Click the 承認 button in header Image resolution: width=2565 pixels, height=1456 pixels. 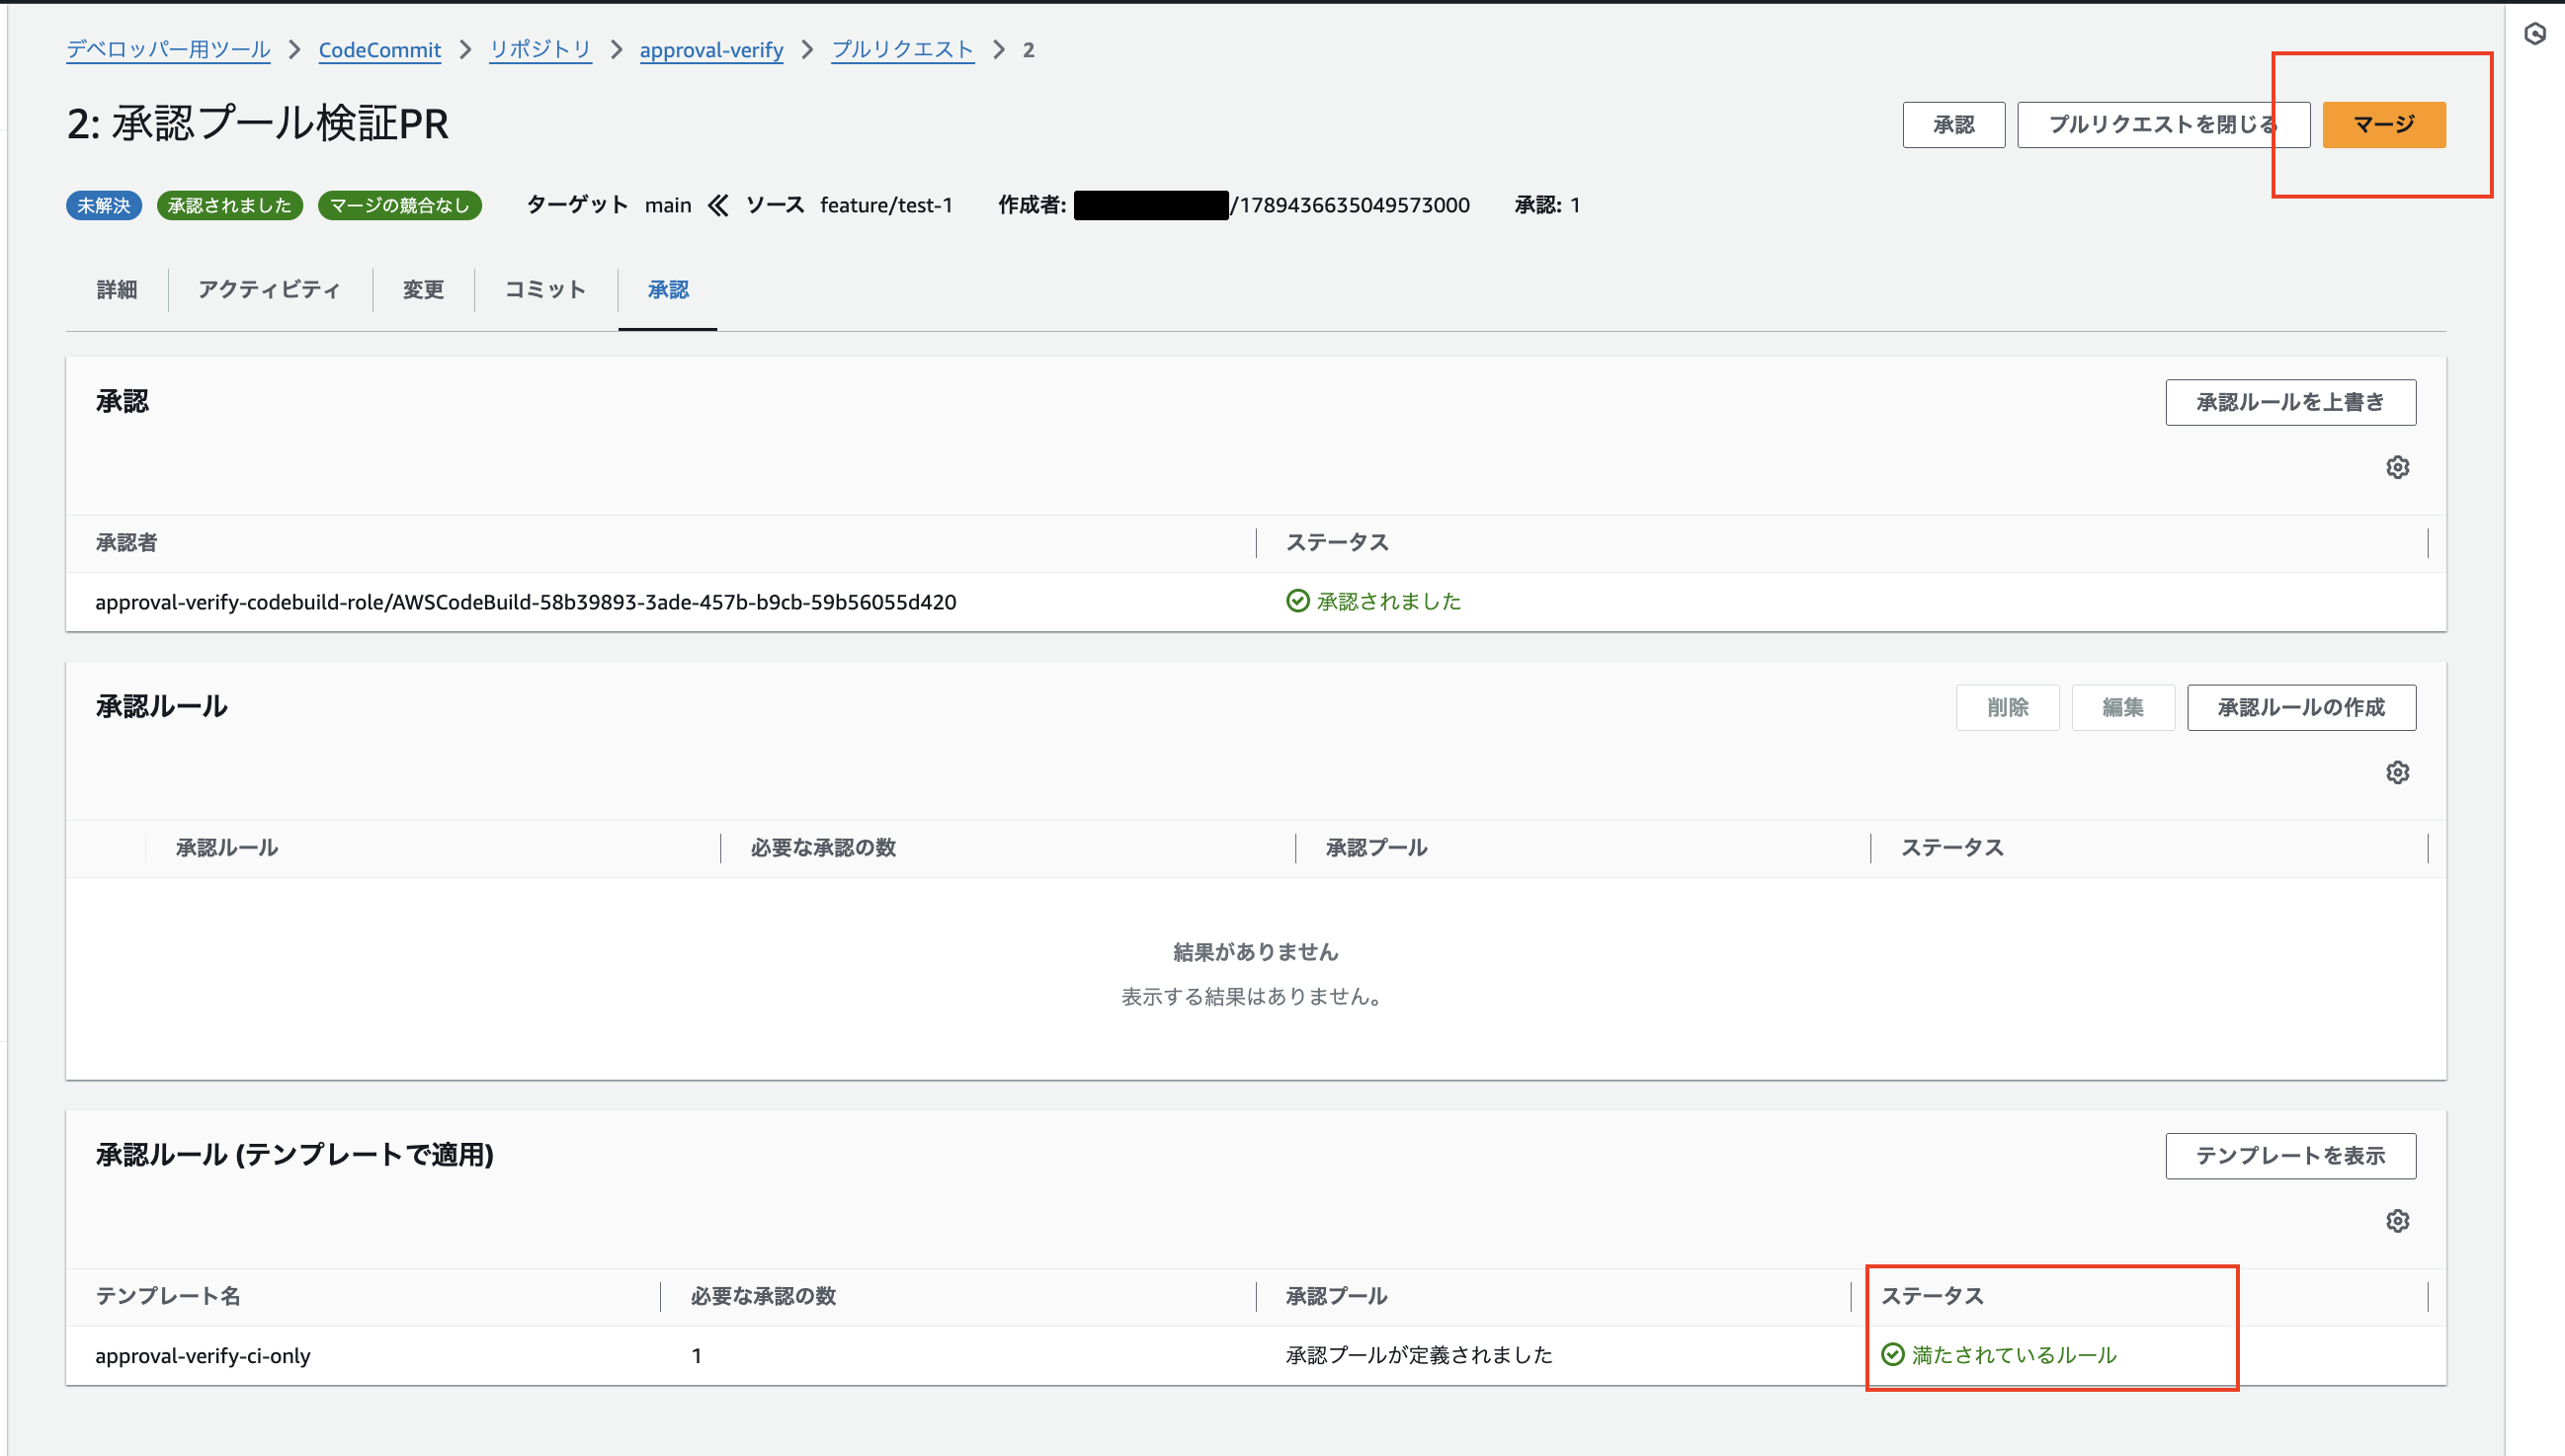coord(1953,125)
